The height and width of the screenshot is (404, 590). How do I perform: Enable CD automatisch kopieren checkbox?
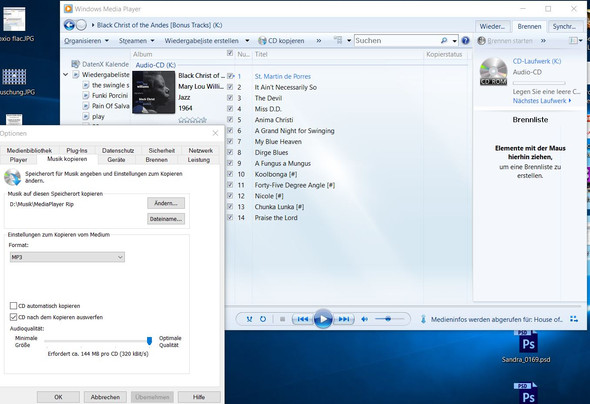pos(14,305)
